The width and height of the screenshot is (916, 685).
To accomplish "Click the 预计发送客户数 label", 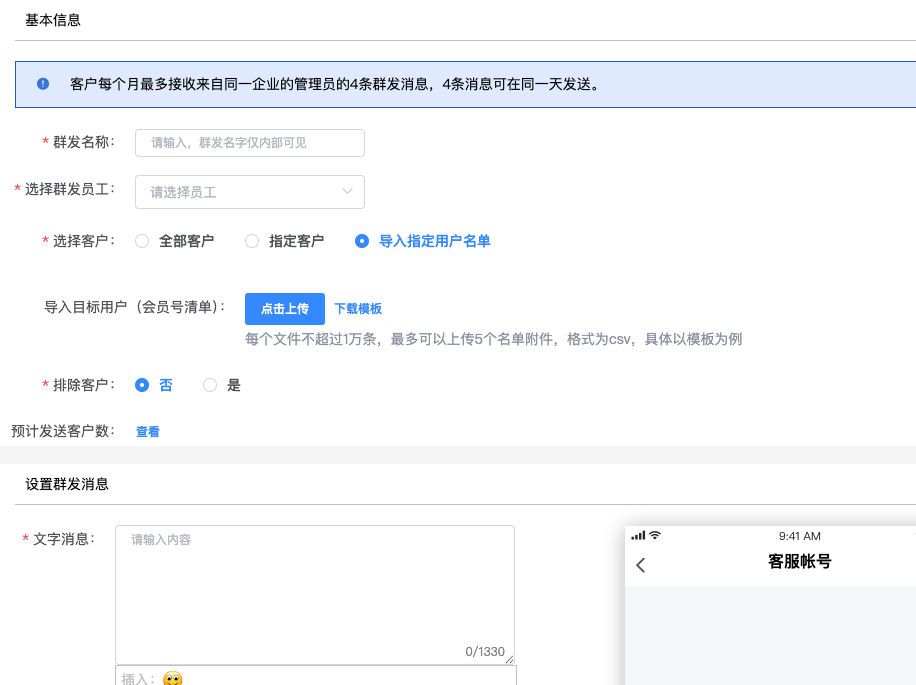I will click(x=63, y=431).
